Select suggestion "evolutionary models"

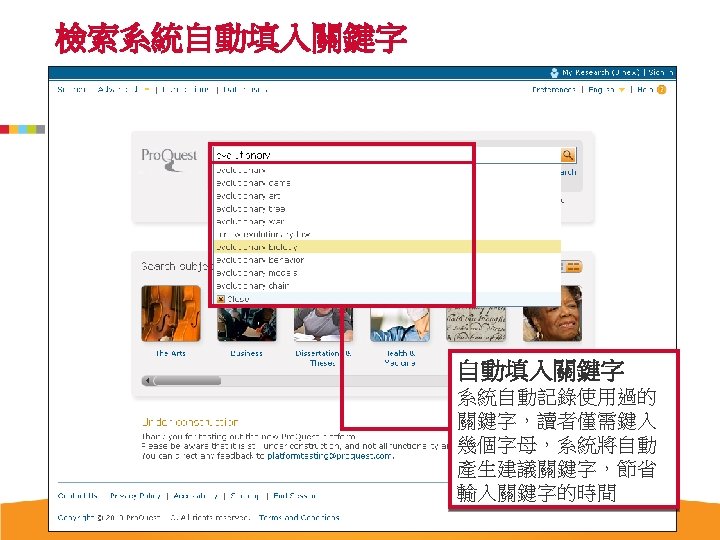coord(387,273)
